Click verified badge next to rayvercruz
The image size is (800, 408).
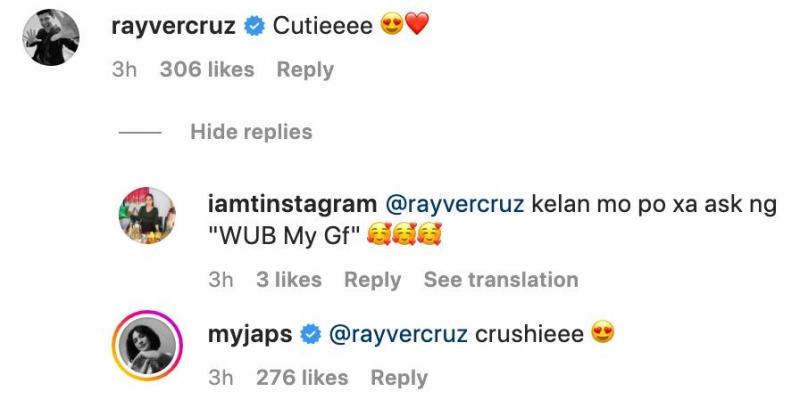tap(254, 28)
